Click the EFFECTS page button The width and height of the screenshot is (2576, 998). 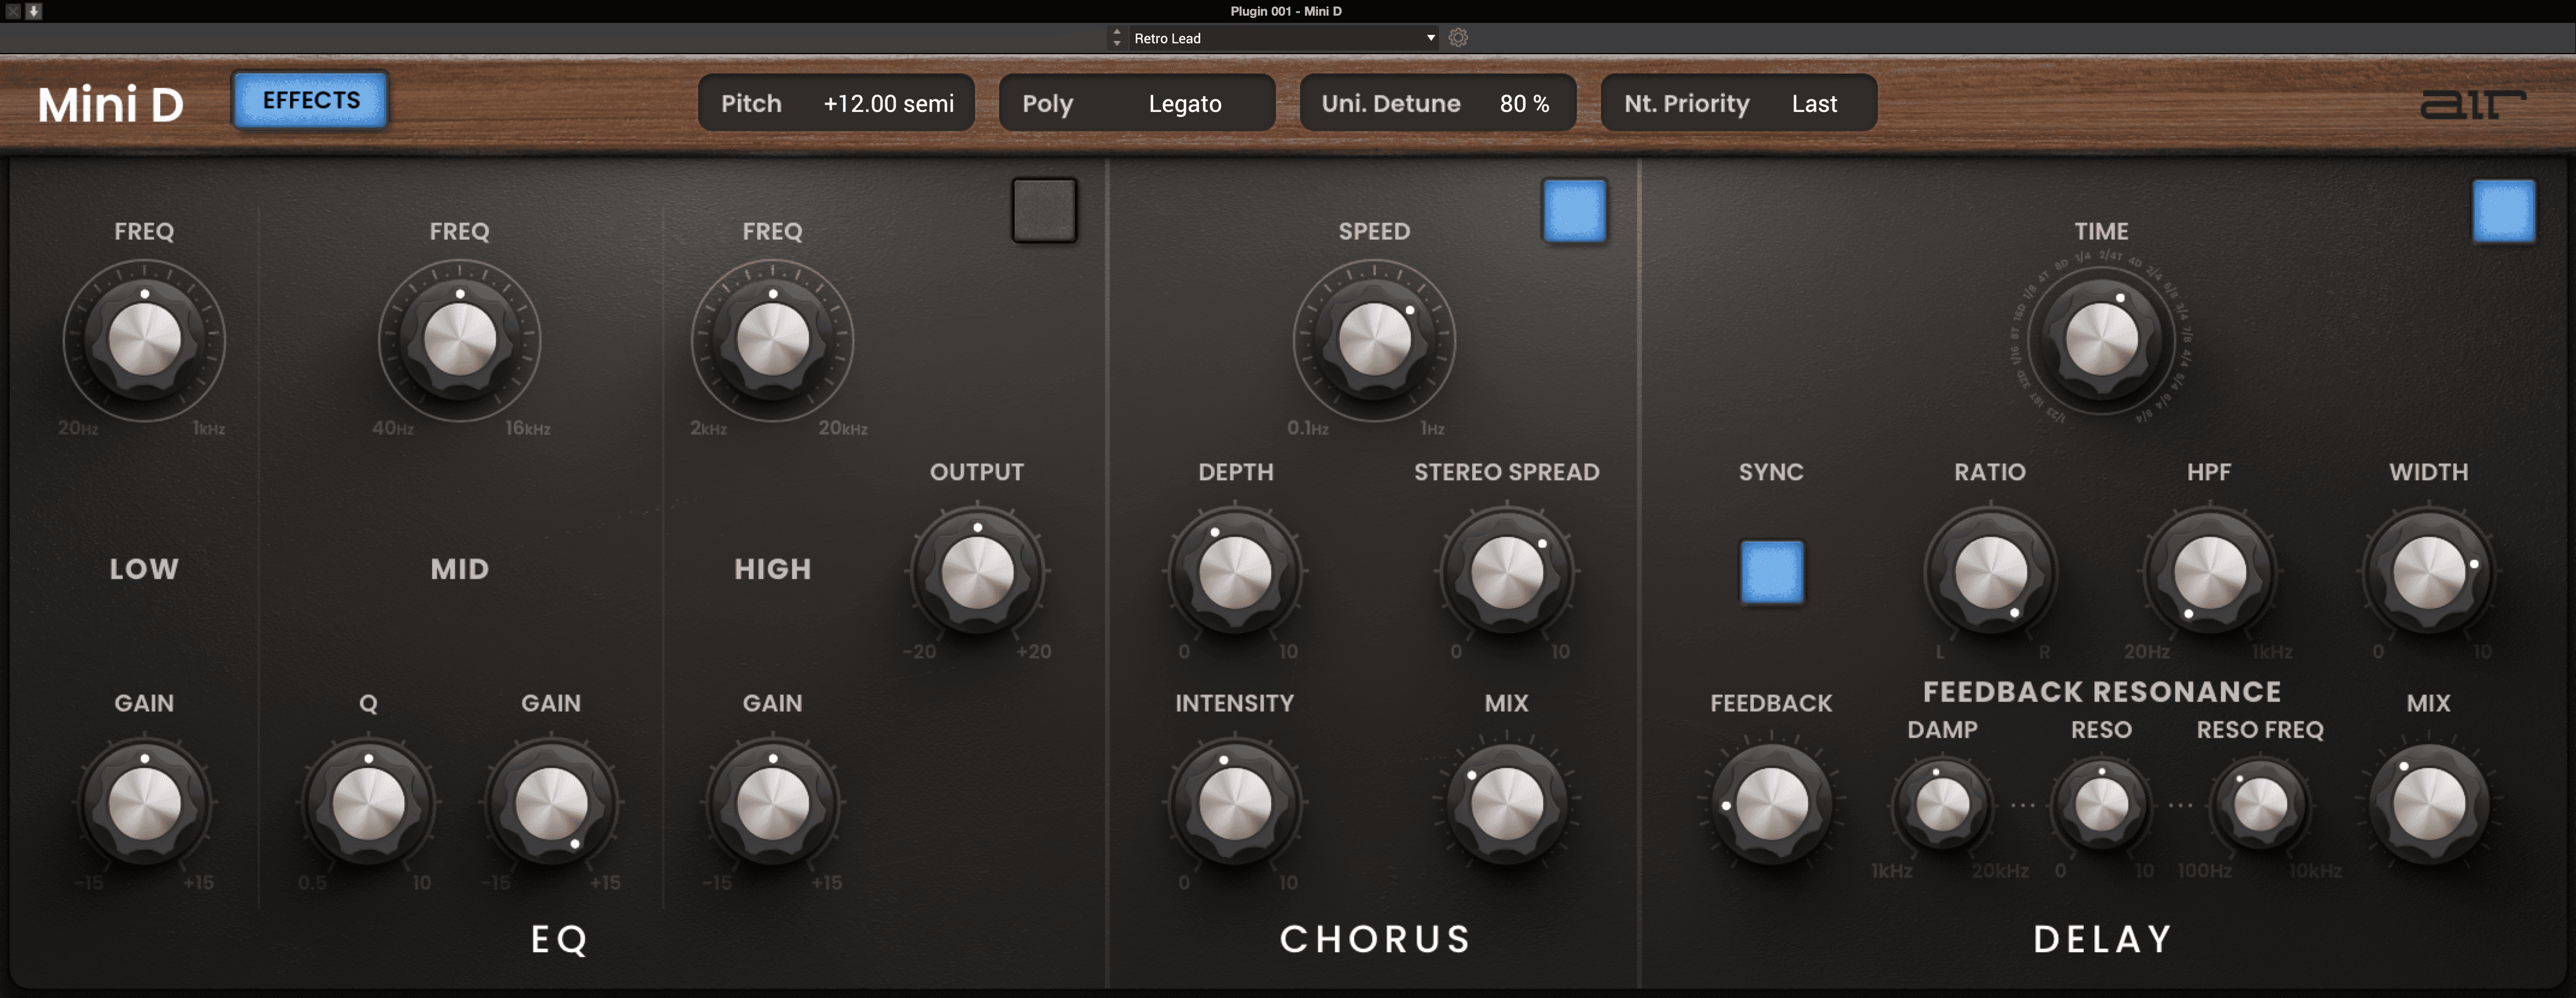[311, 100]
